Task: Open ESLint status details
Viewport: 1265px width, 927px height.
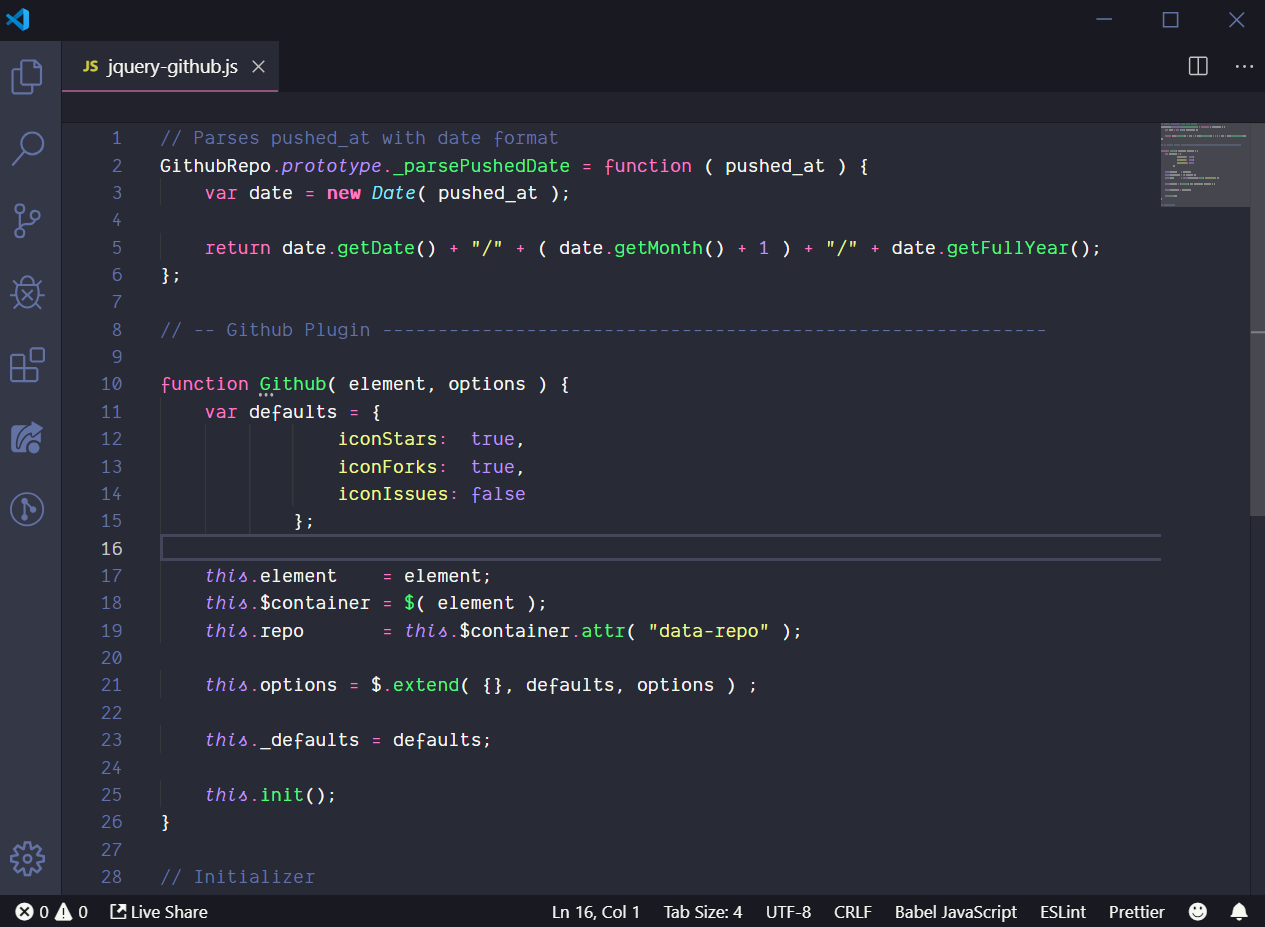Action: [x=1062, y=911]
